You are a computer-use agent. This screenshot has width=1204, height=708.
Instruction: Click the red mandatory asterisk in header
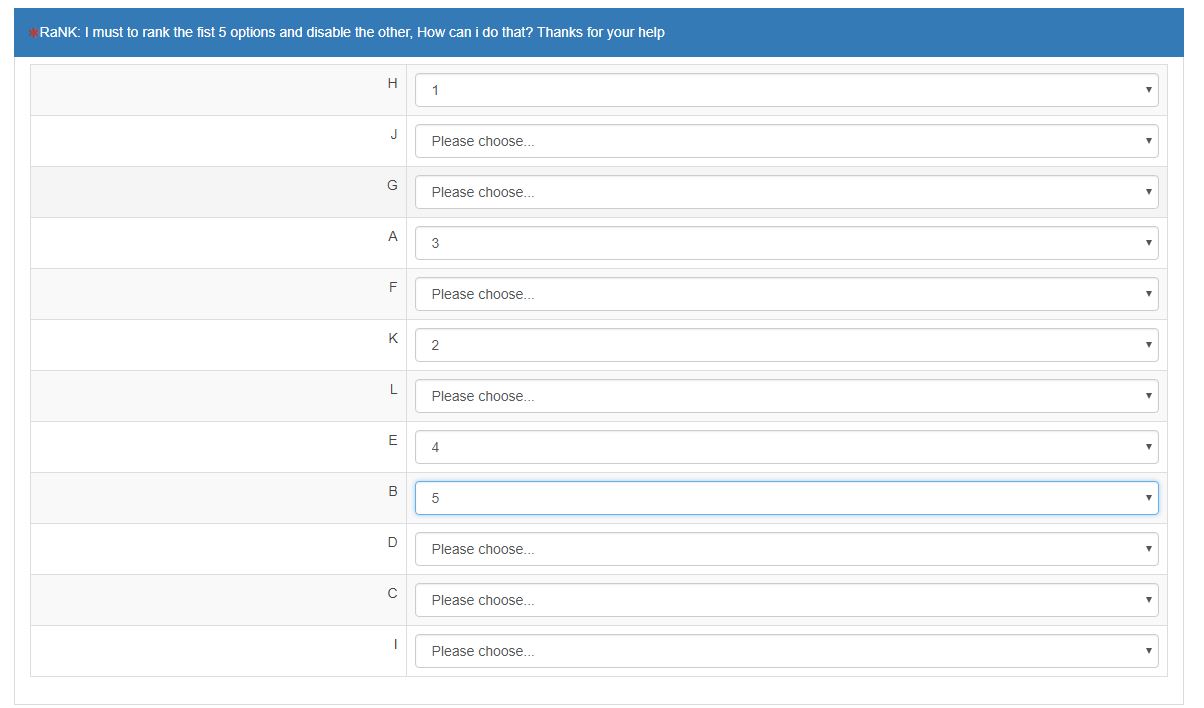[33, 34]
